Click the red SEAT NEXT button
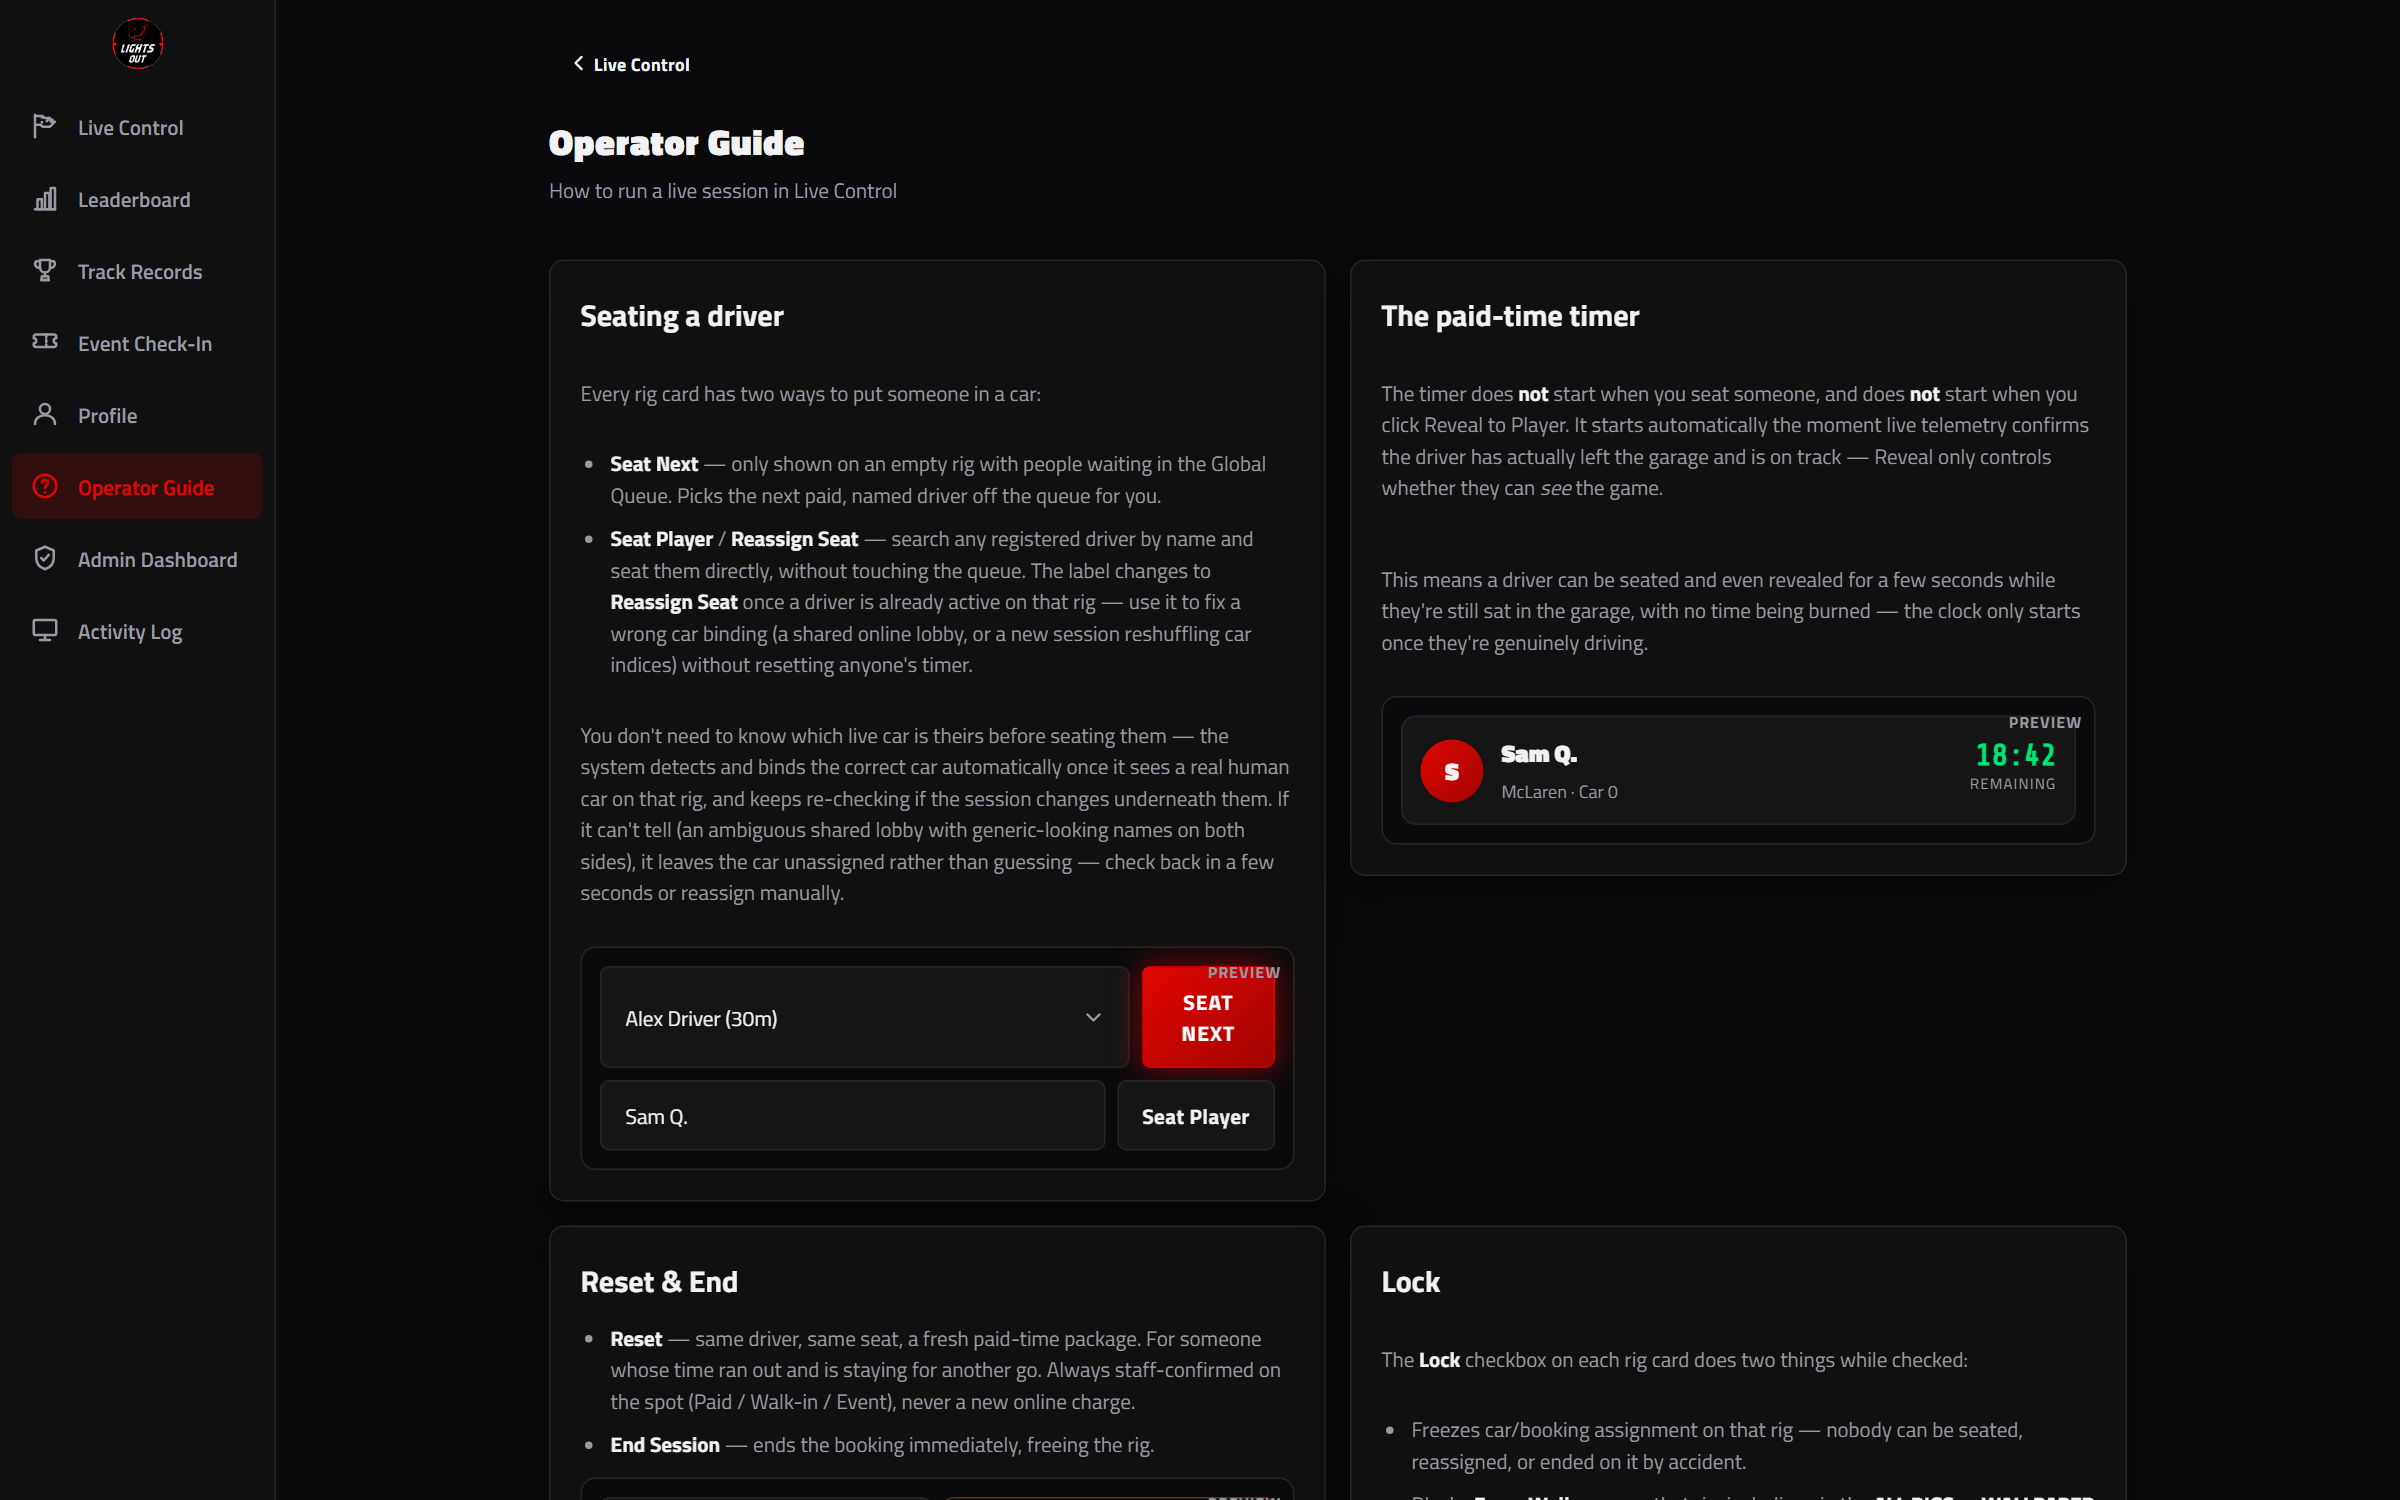This screenshot has width=2400, height=1500. coord(1208,1018)
